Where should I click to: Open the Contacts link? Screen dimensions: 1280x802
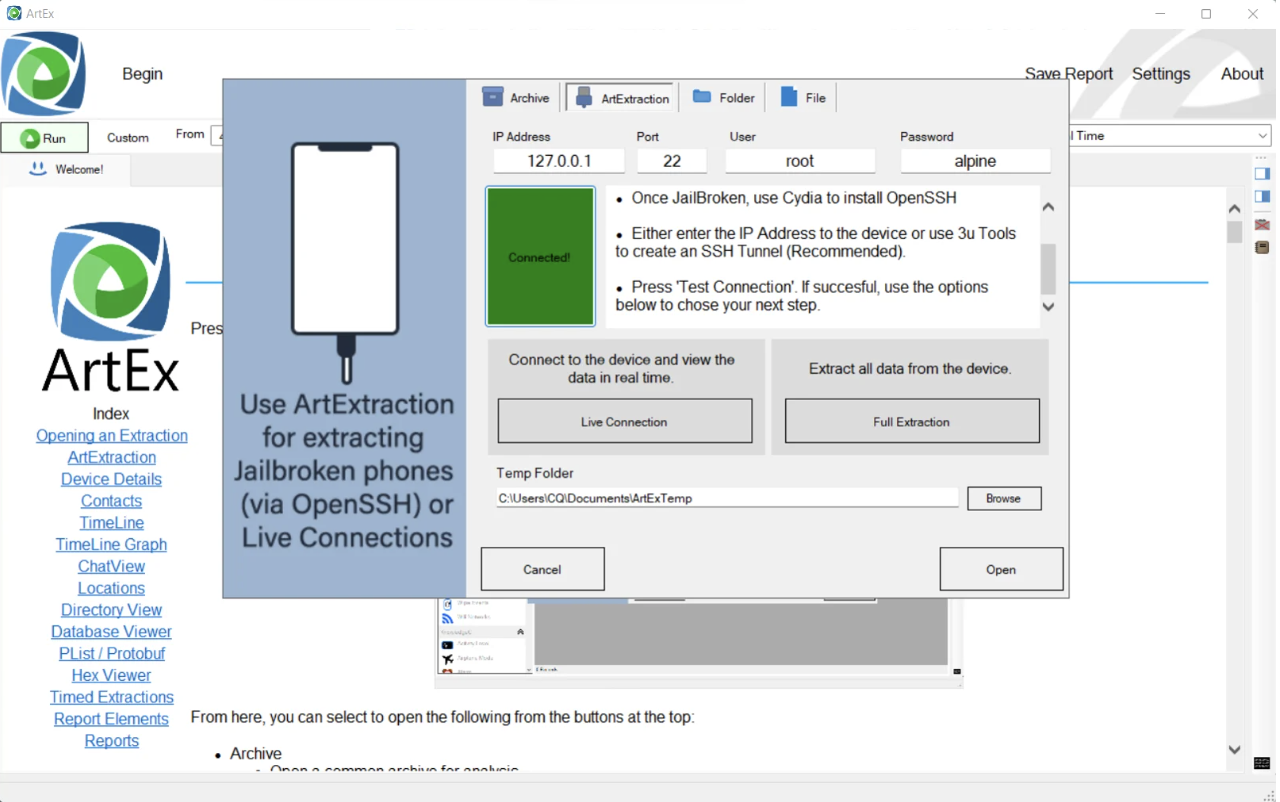(111, 501)
